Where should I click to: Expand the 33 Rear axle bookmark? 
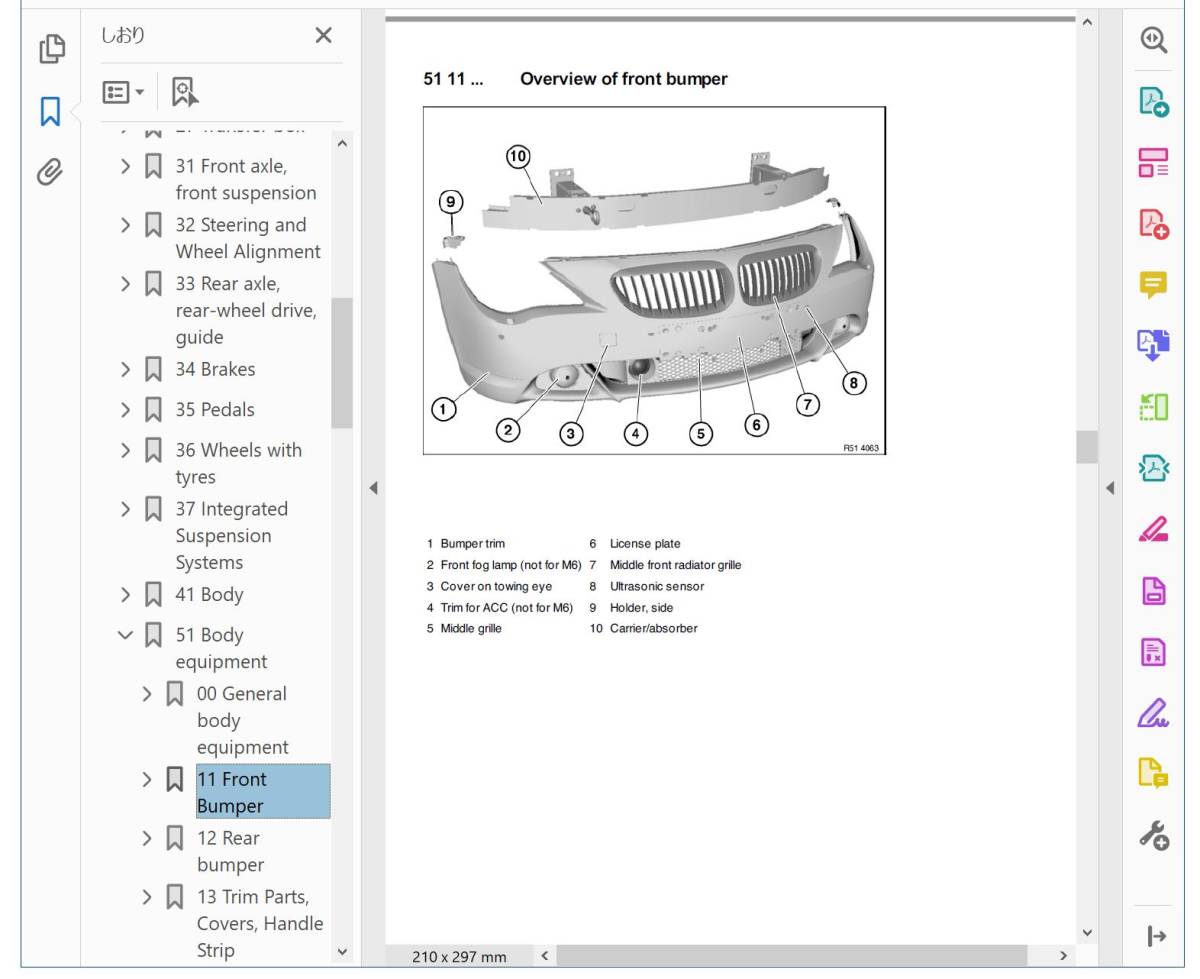click(126, 284)
